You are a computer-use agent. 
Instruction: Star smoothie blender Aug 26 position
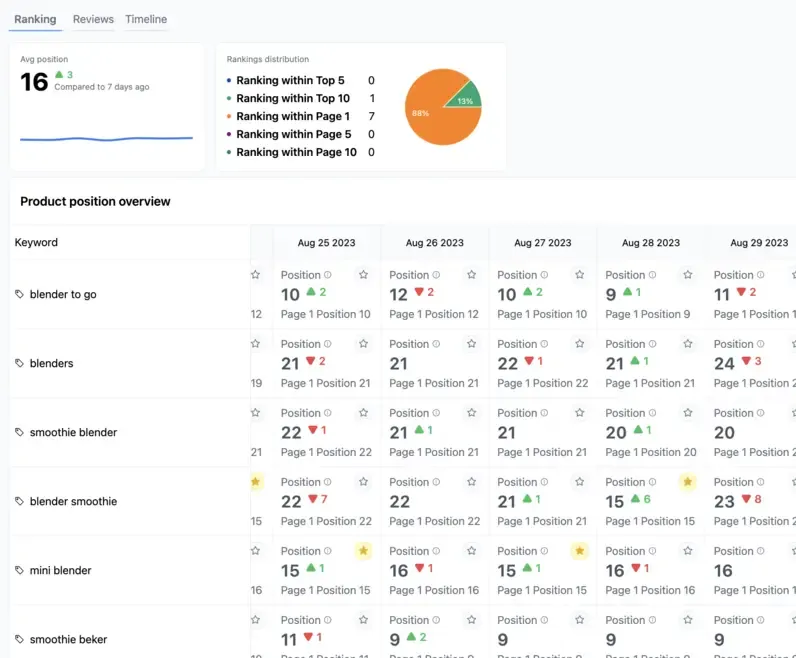click(472, 413)
